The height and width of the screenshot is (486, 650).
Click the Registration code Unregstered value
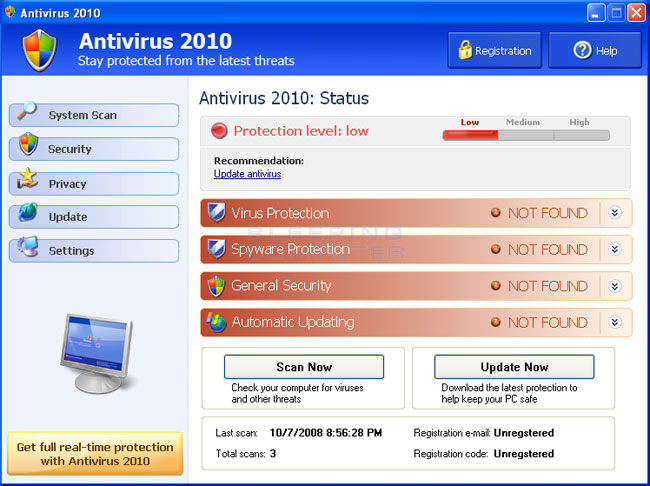click(524, 454)
